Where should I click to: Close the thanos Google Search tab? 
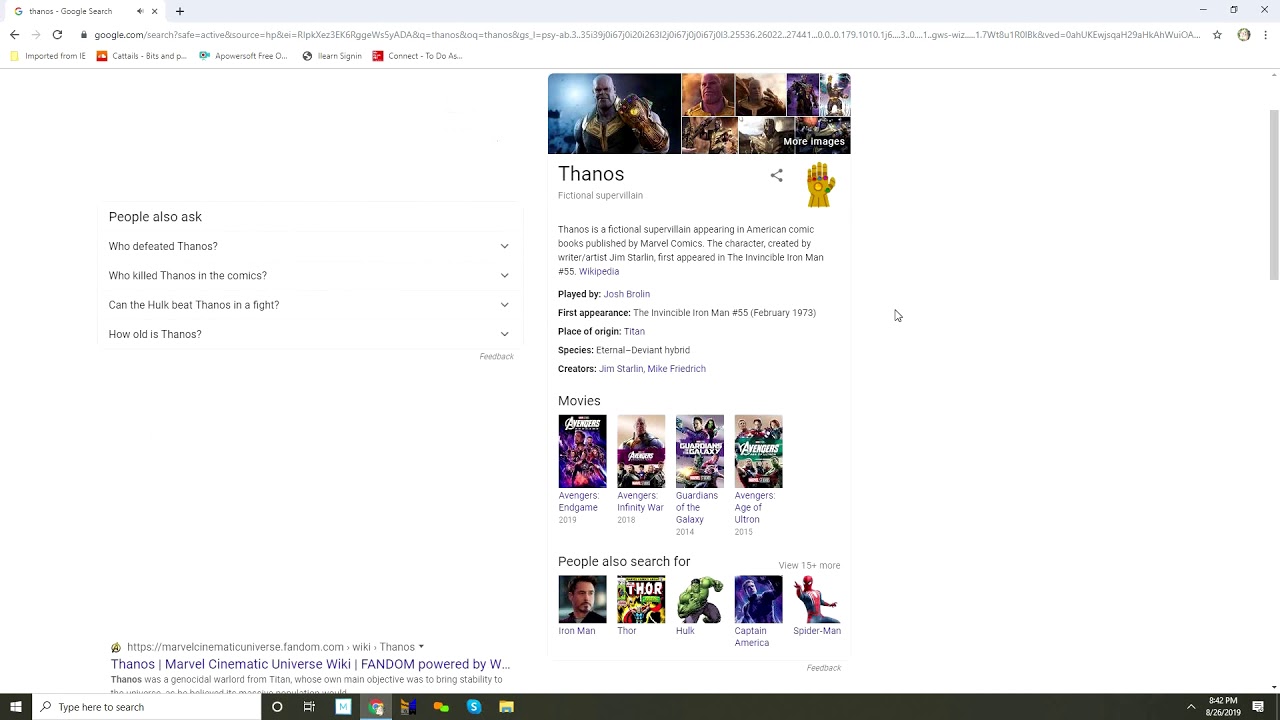tap(154, 11)
